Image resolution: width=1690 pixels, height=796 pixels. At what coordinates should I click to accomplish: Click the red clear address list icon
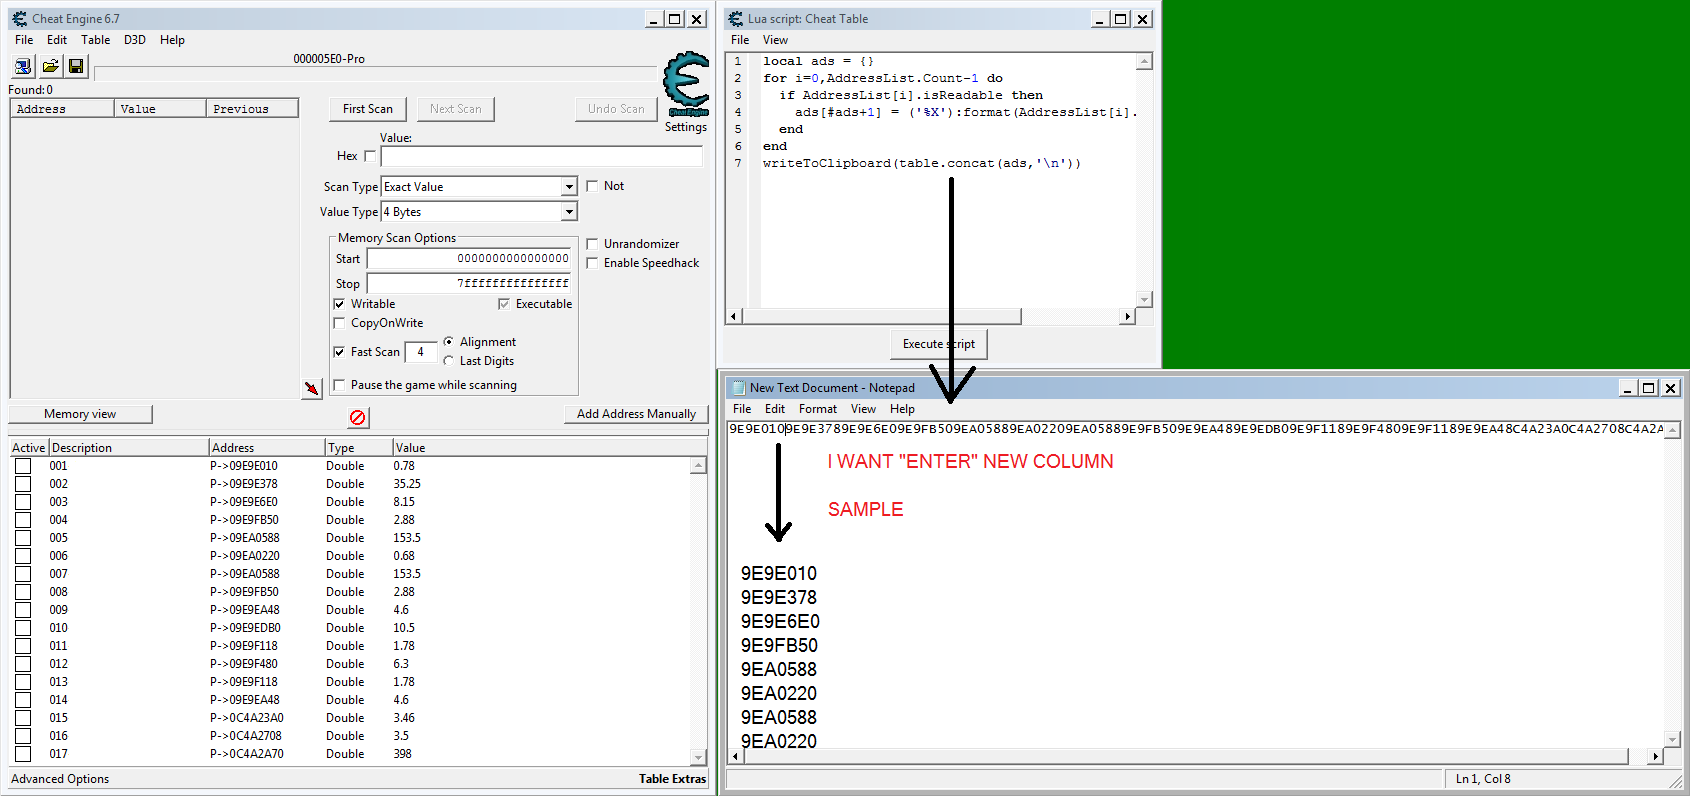(x=357, y=417)
